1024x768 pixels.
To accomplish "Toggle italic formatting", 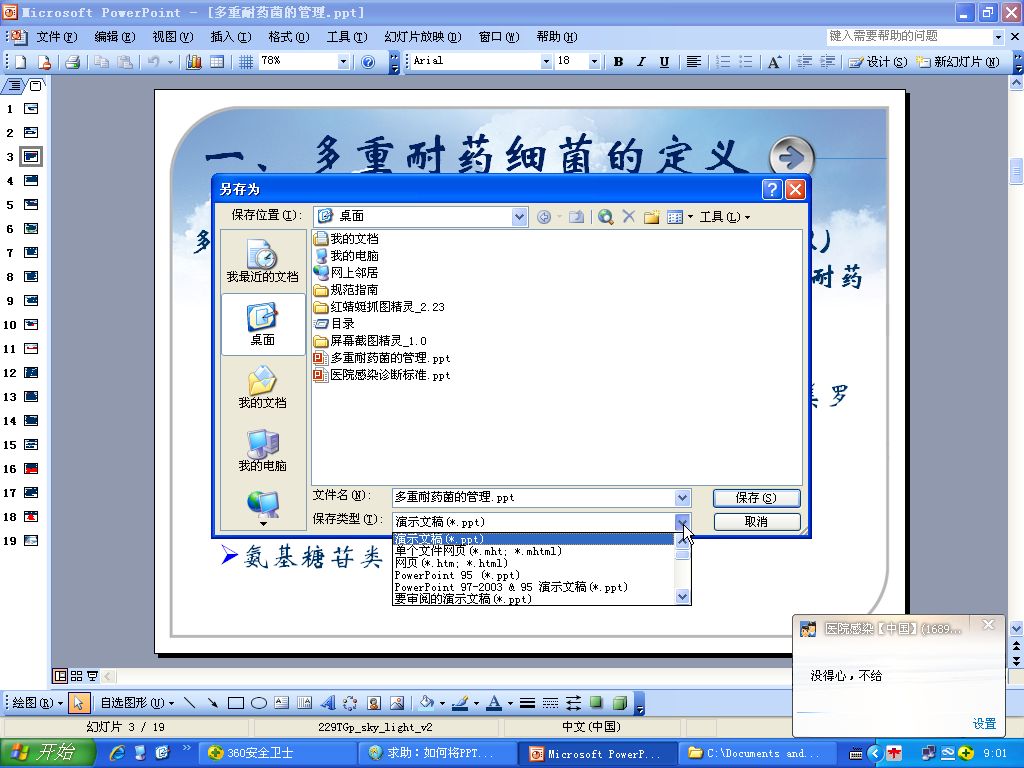I will pos(640,61).
